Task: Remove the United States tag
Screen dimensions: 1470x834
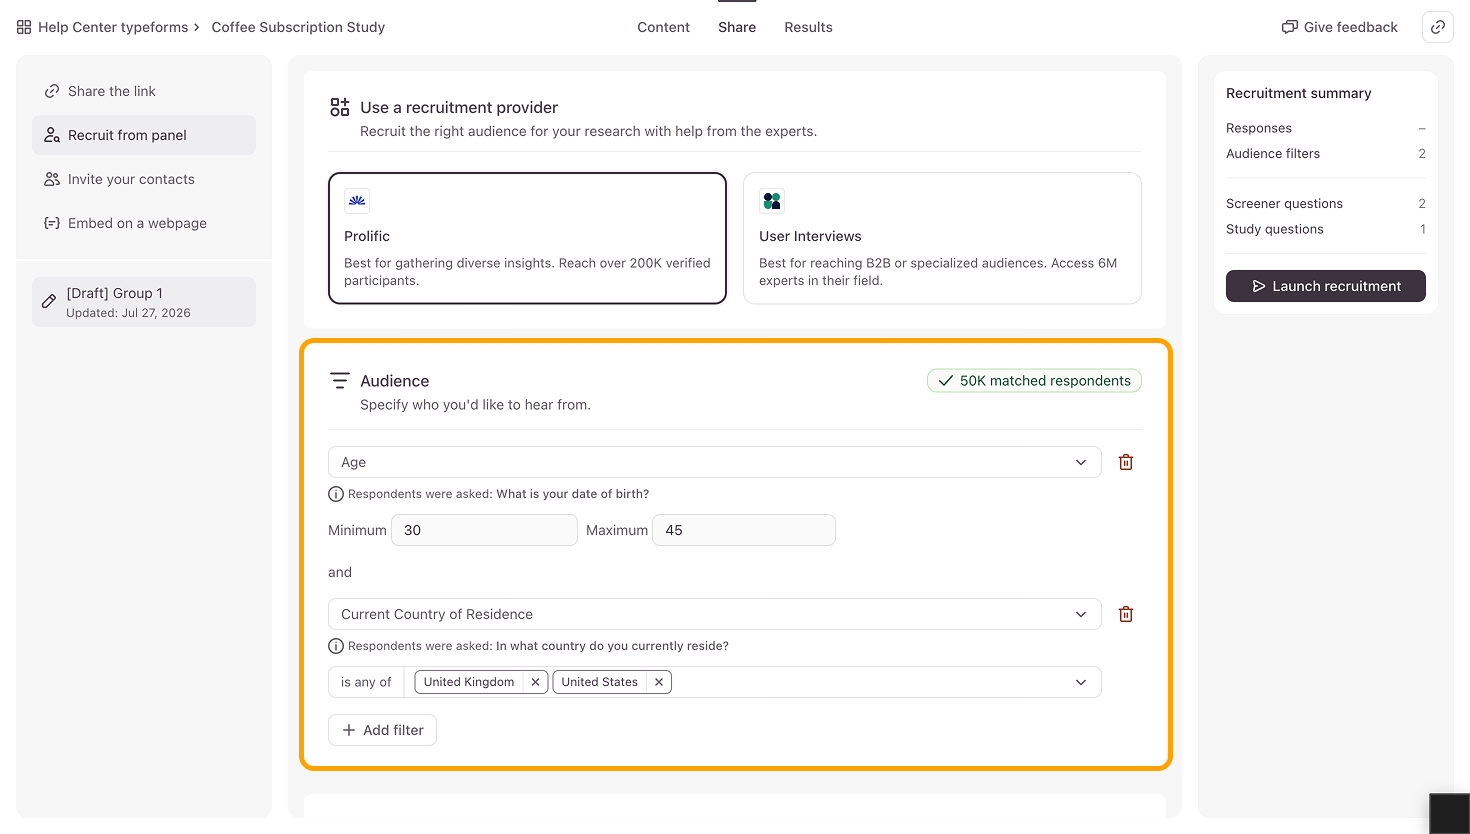Action: click(659, 682)
